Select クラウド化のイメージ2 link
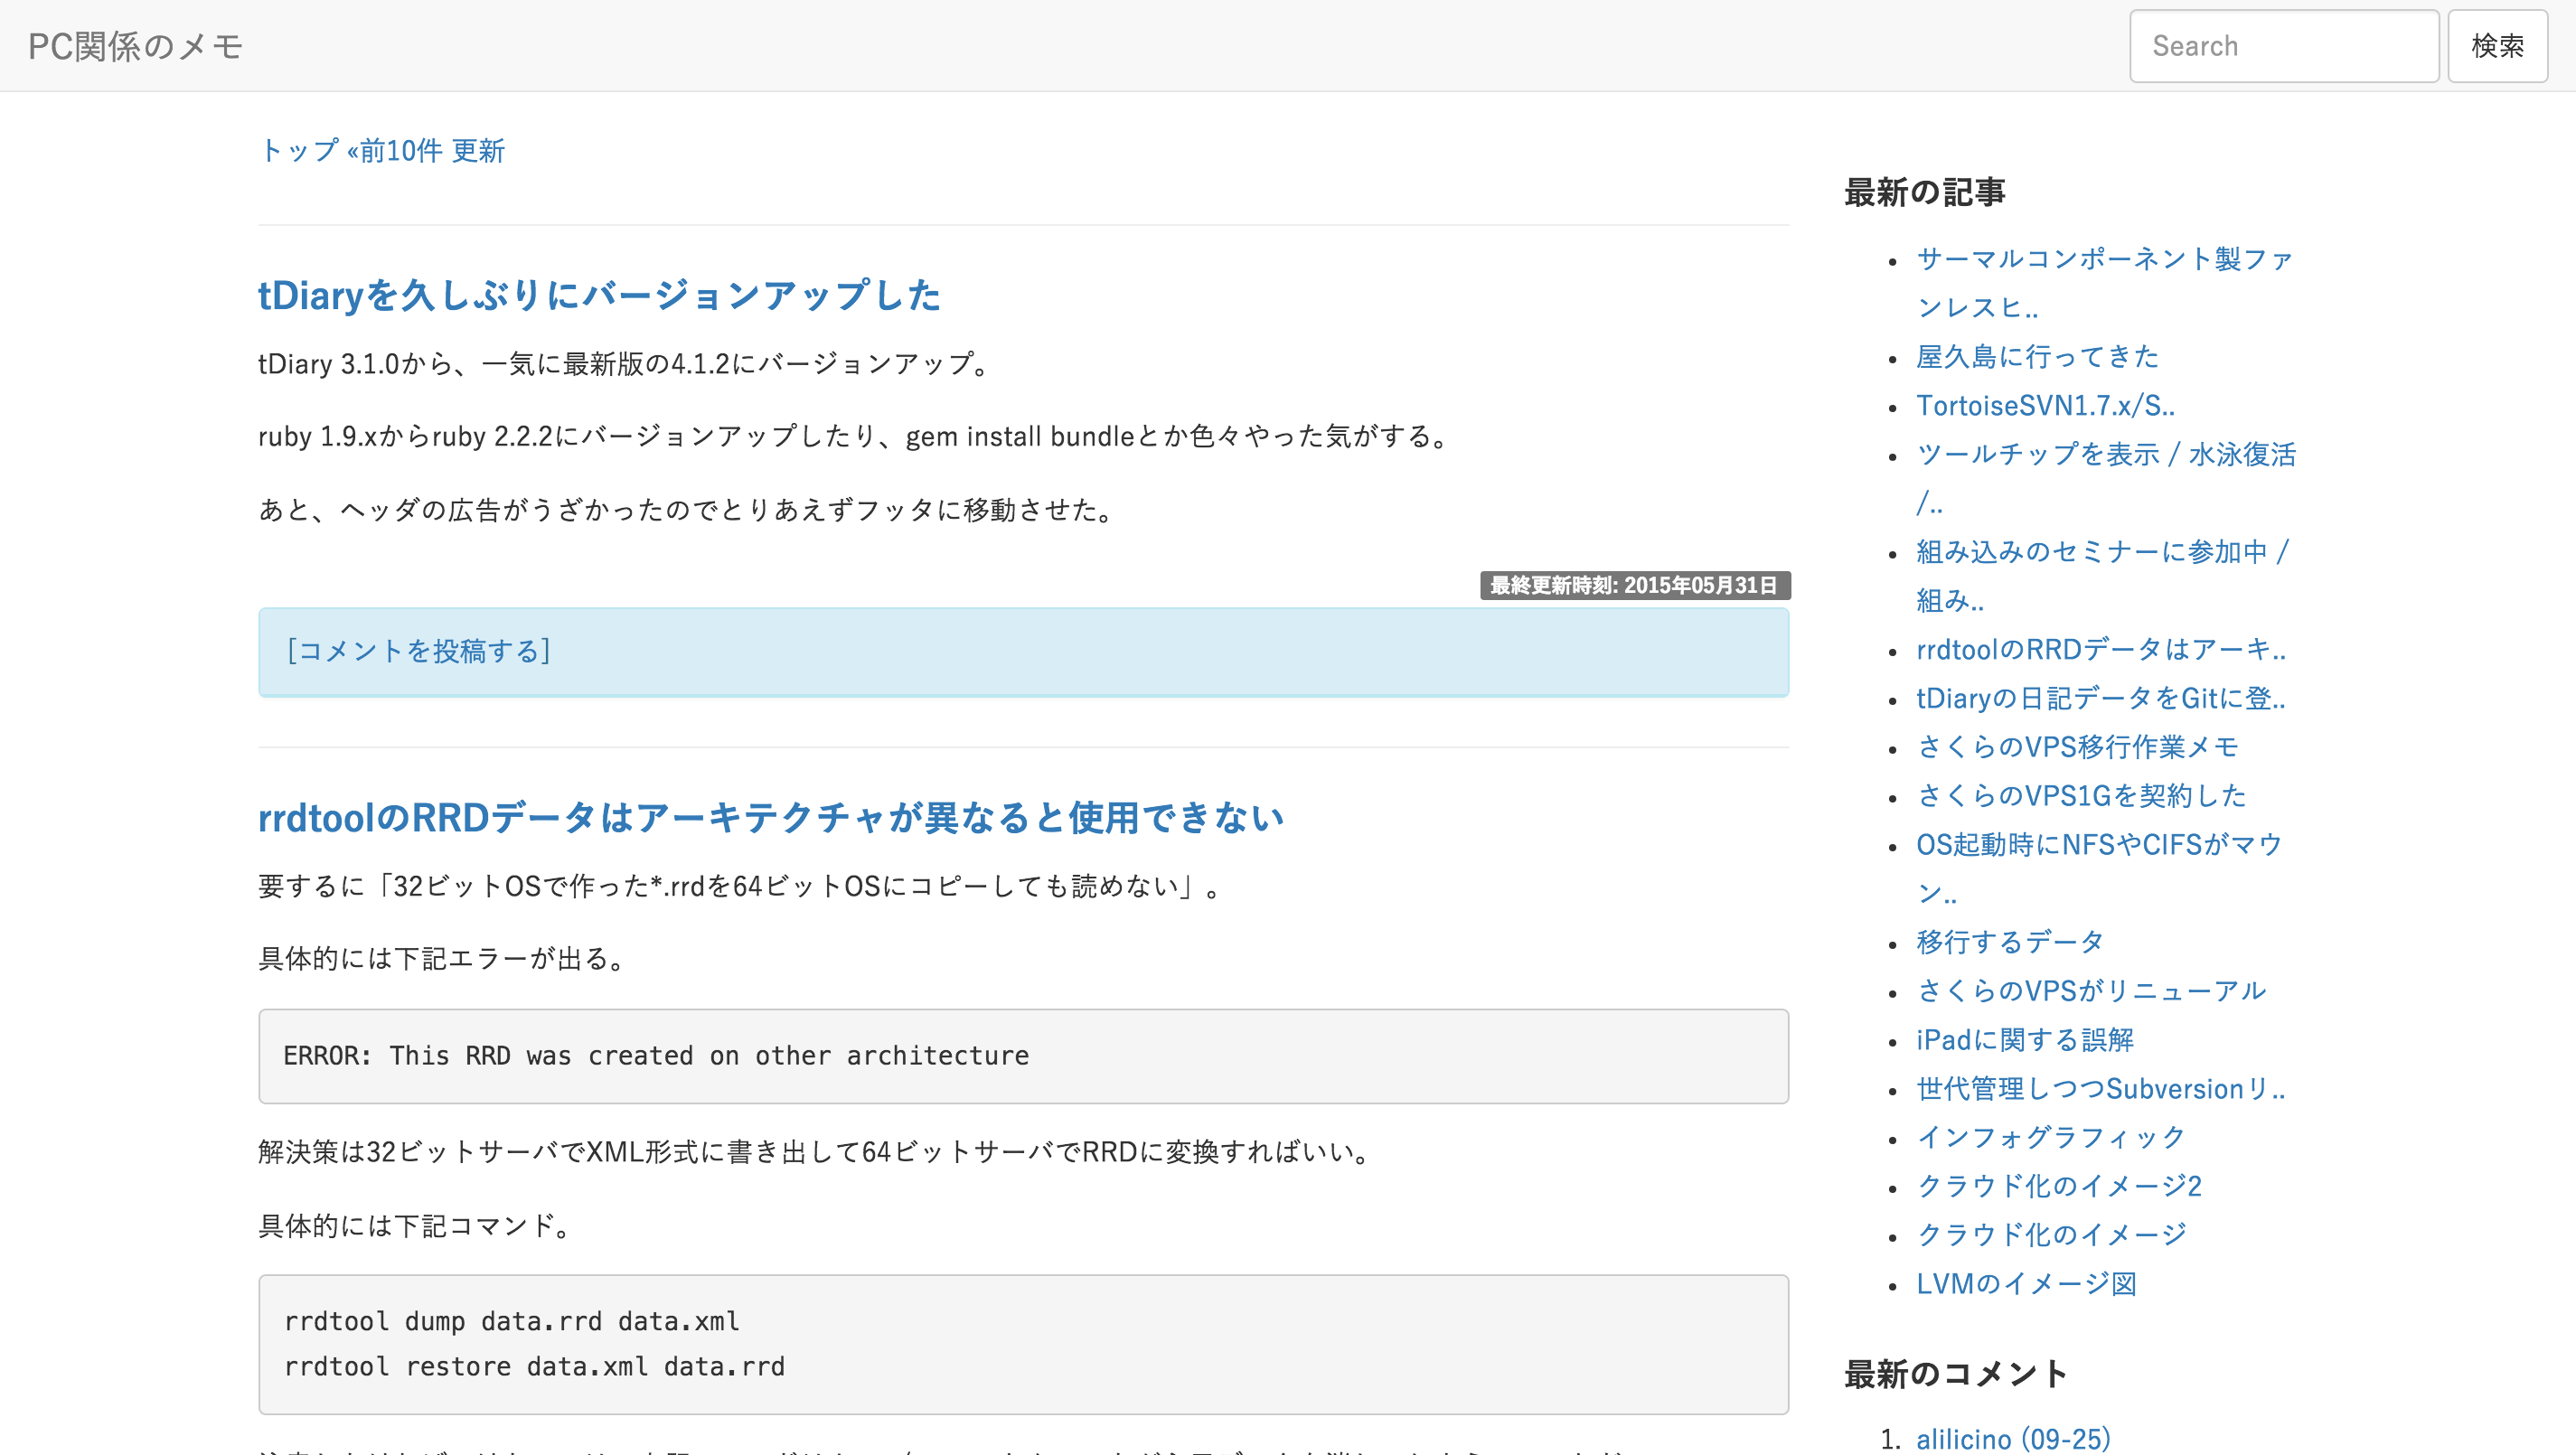The width and height of the screenshot is (2576, 1455). tap(2059, 1186)
